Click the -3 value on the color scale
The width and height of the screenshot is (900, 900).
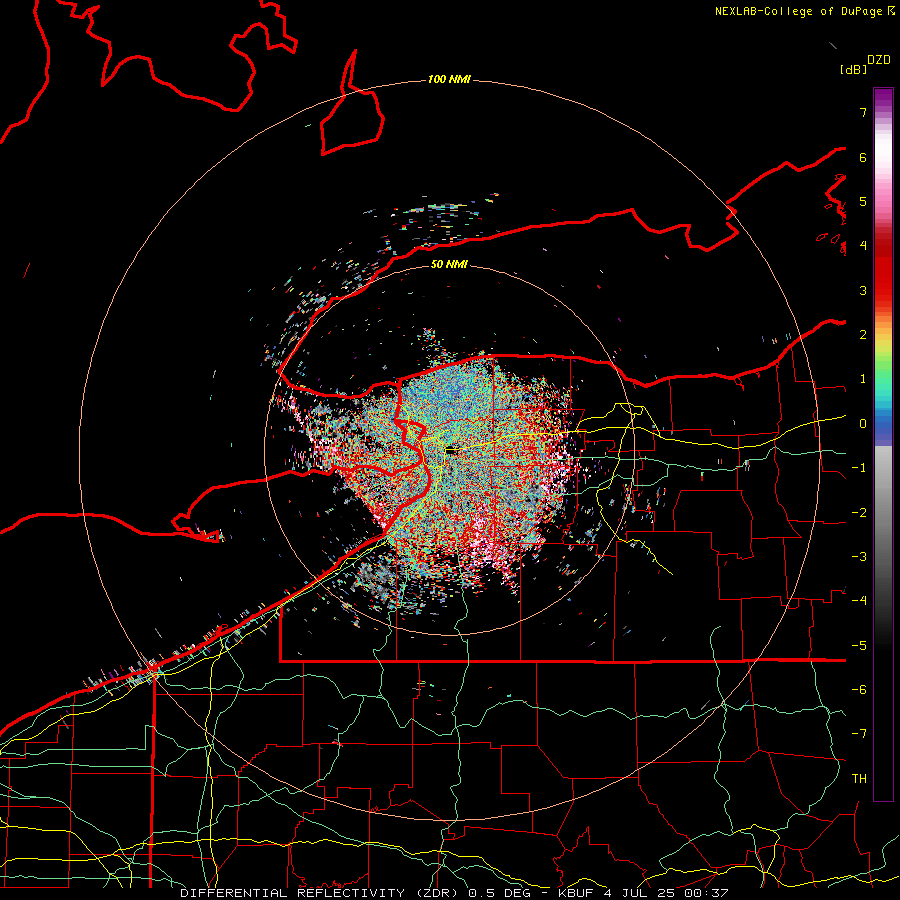click(859, 557)
